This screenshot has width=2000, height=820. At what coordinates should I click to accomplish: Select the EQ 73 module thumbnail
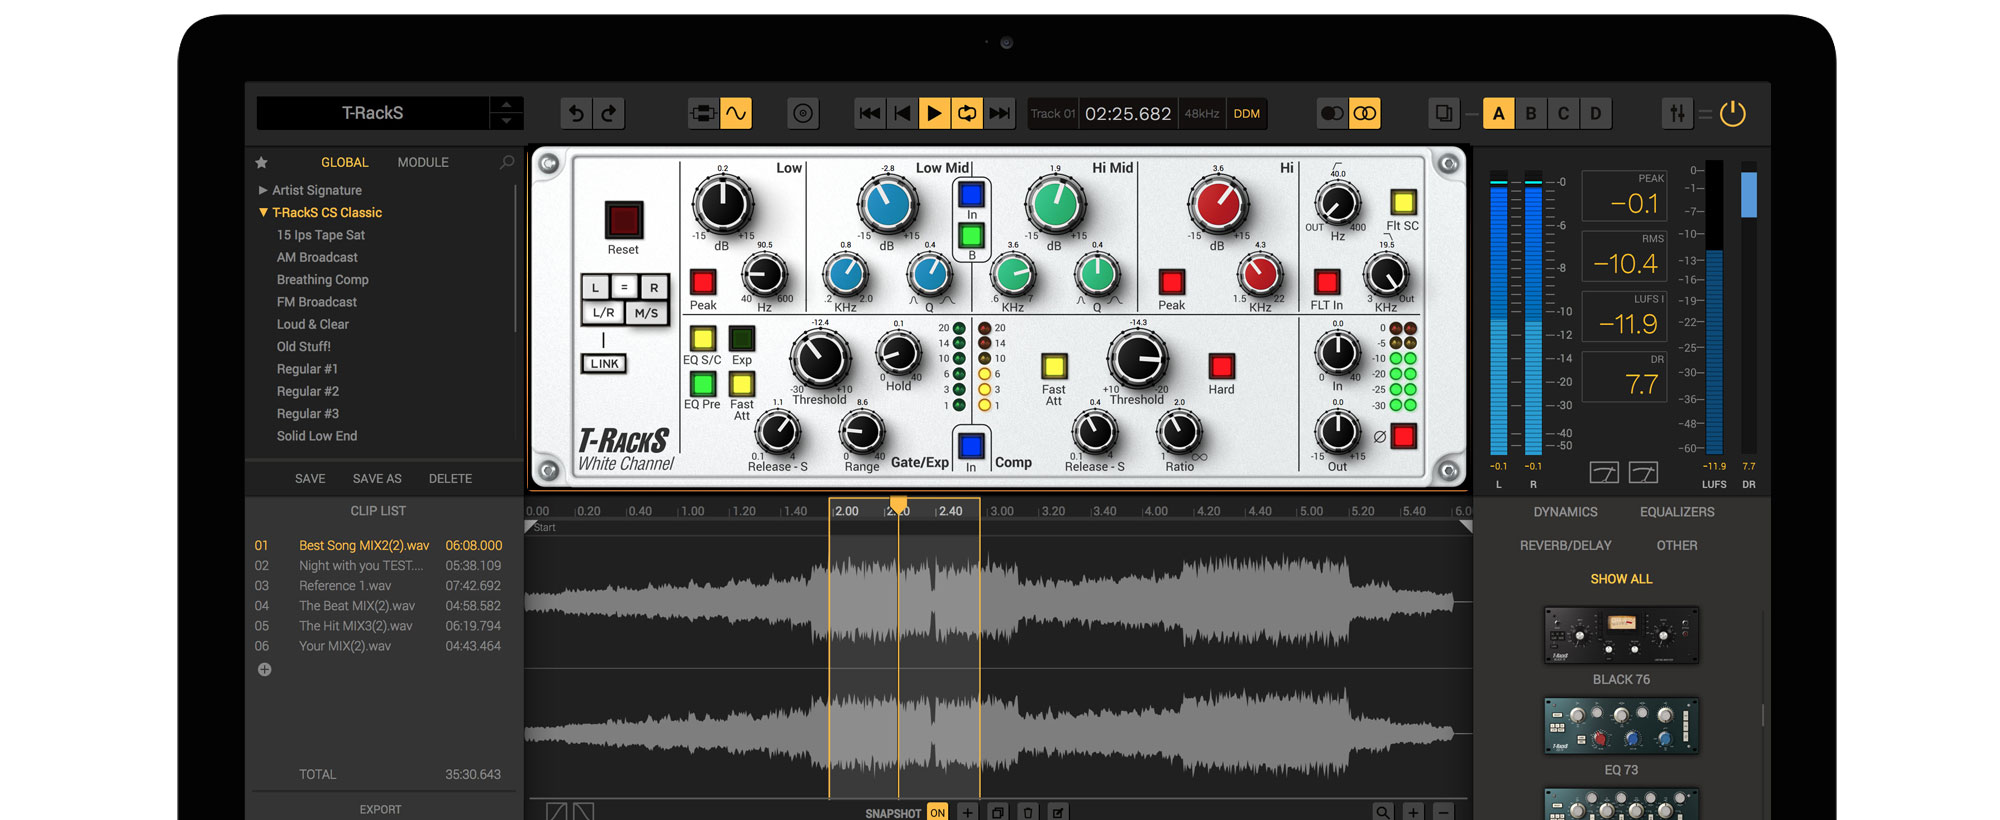point(1621,726)
